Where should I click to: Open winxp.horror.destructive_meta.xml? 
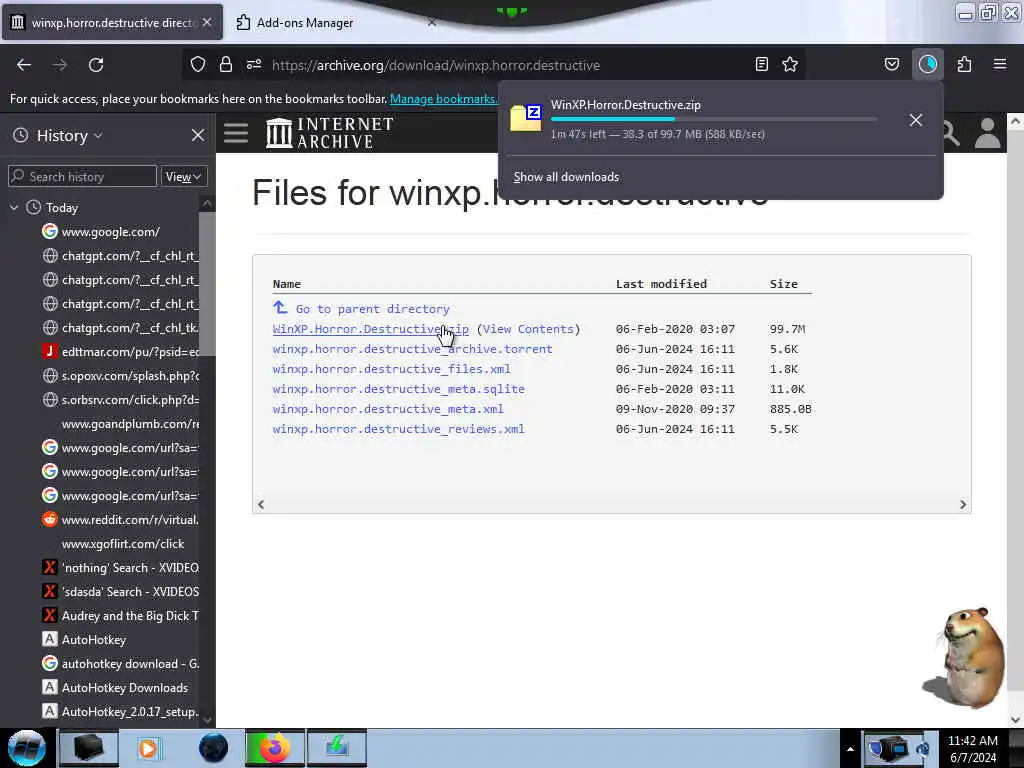(388, 409)
